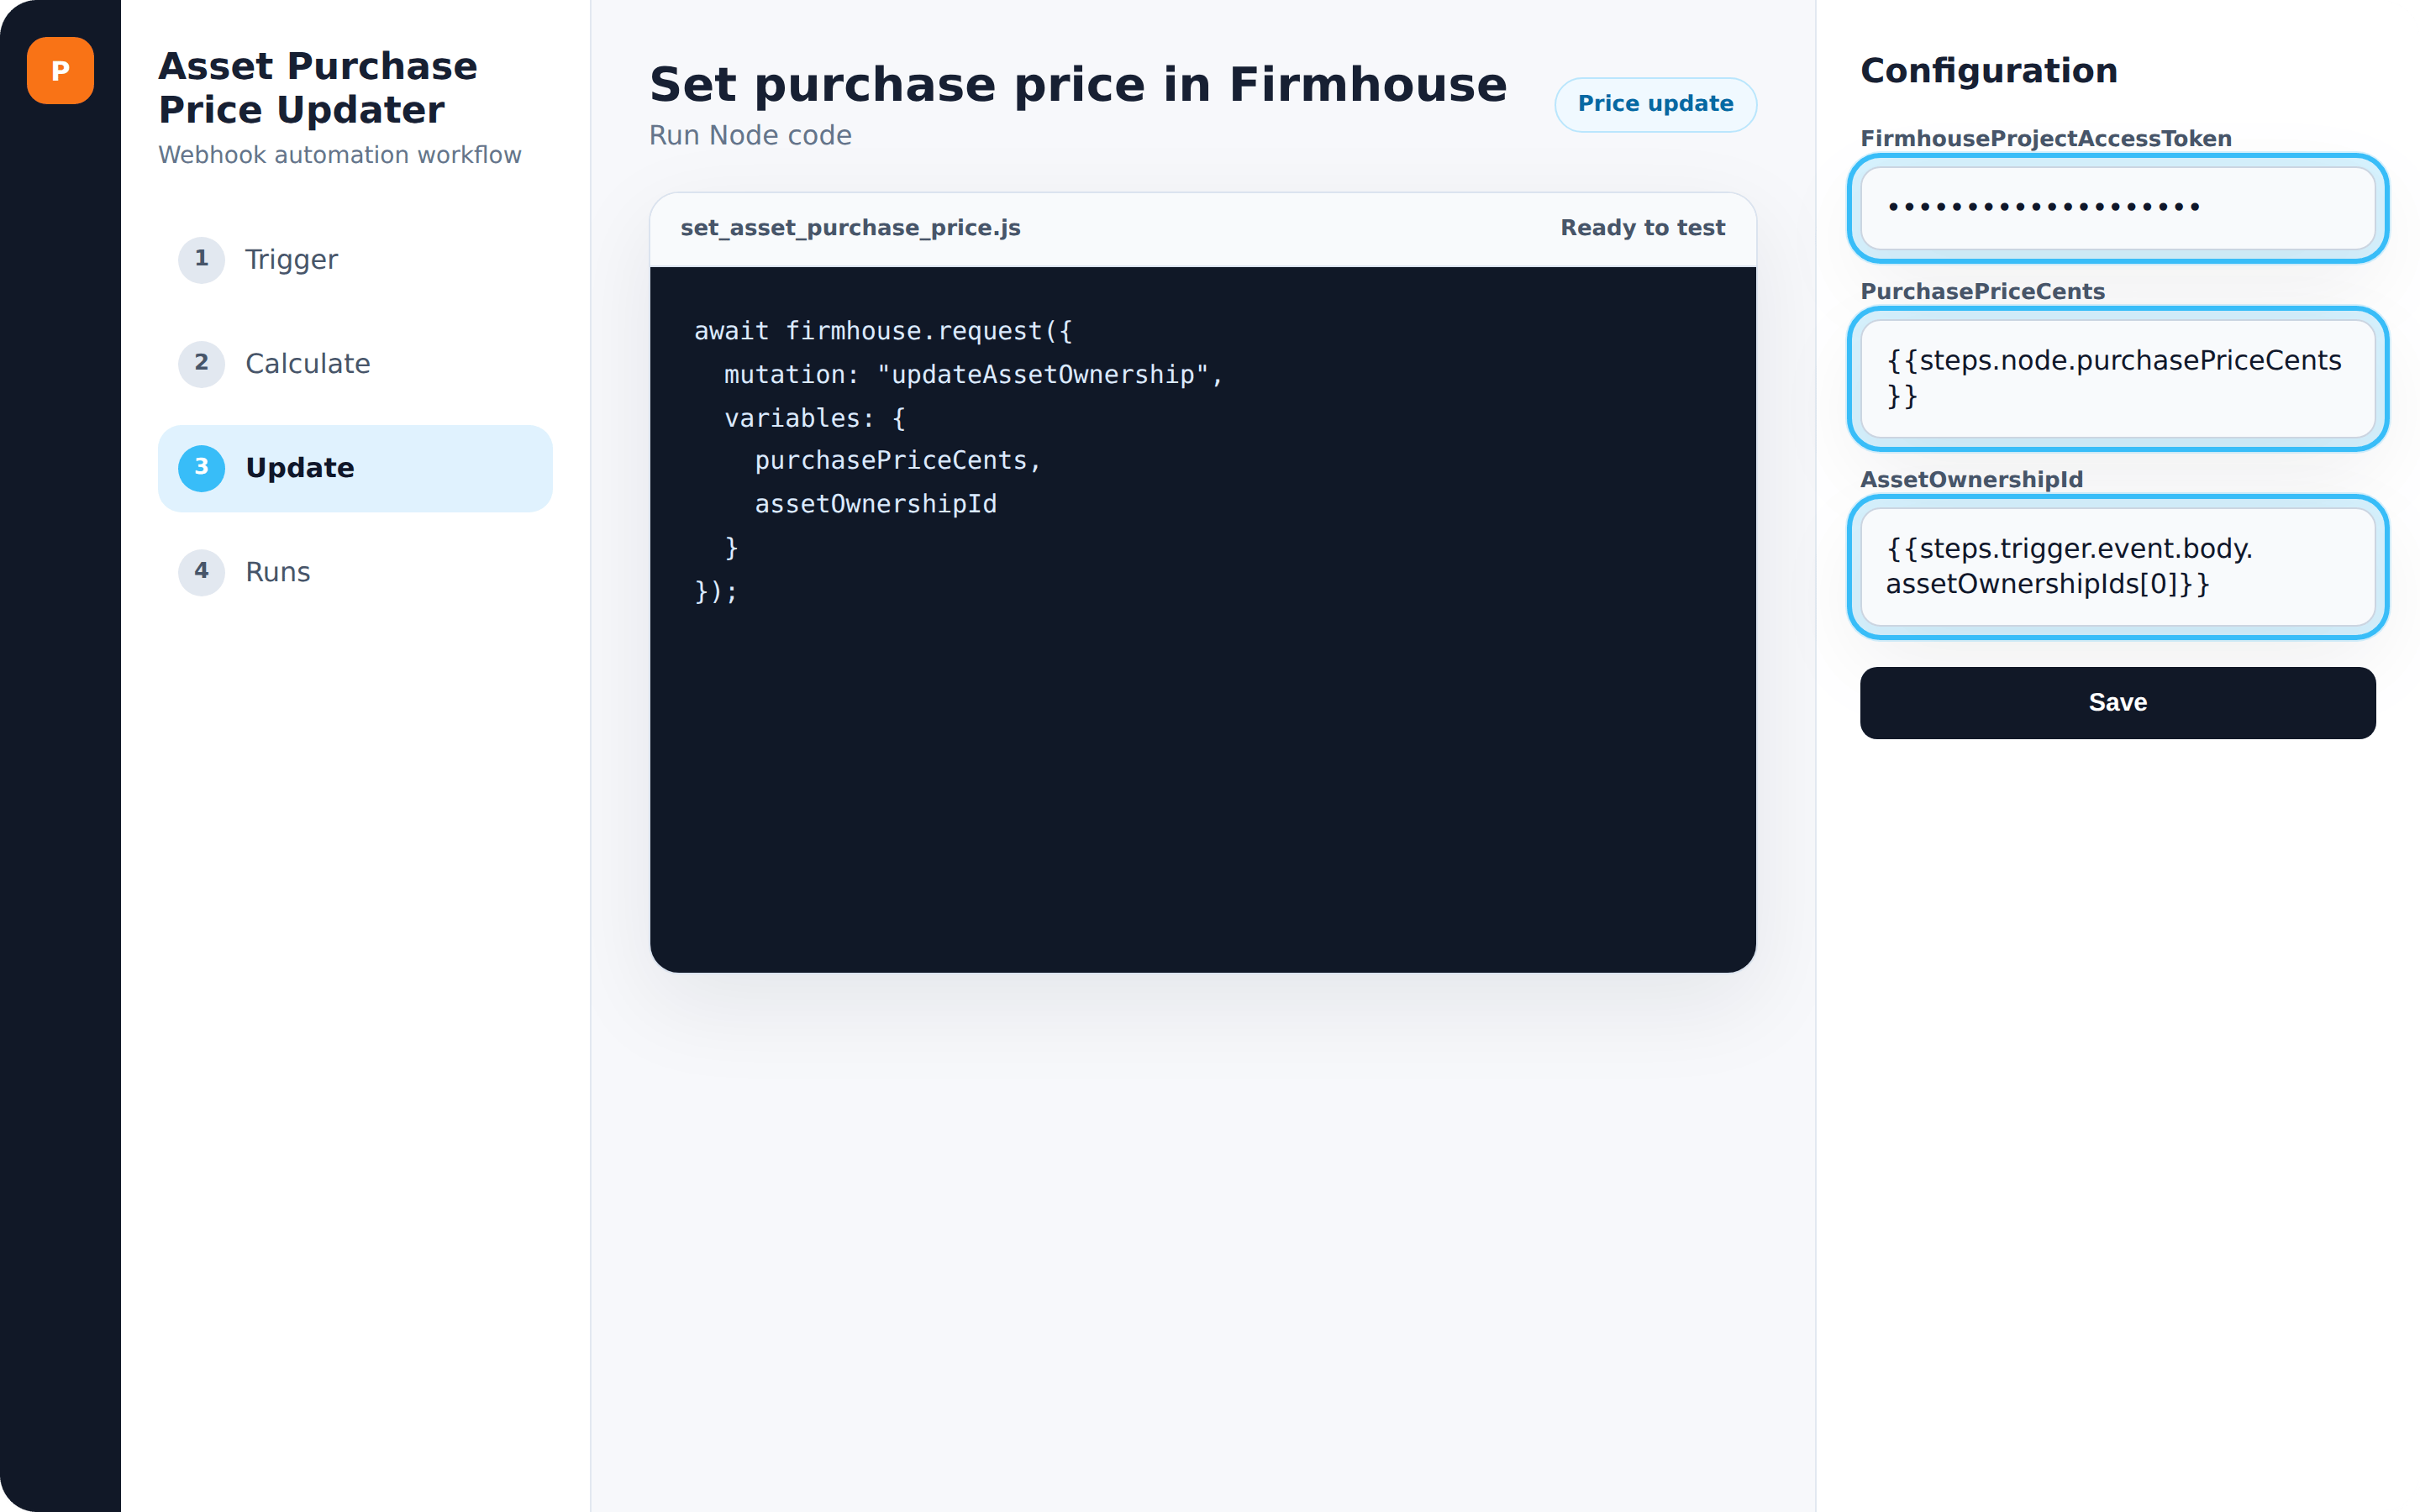Screen dimensions: 2420x1512
Task: Click the 'purchasePriceCents,' code line
Action: tap(898, 461)
